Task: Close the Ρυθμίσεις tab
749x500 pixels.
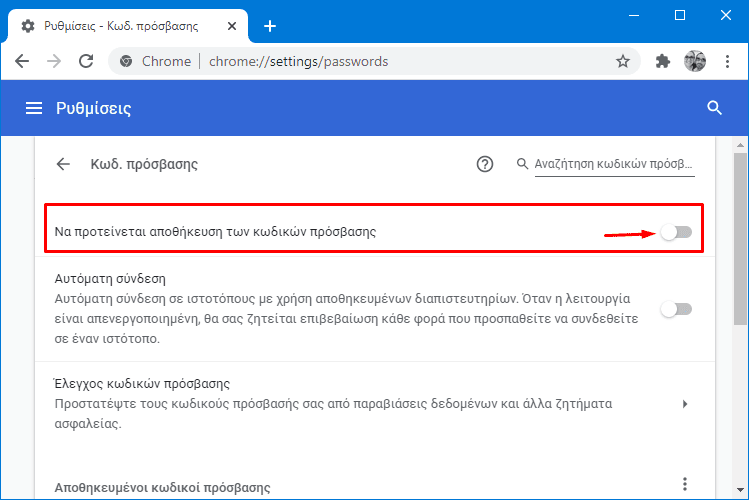Action: tap(232, 26)
